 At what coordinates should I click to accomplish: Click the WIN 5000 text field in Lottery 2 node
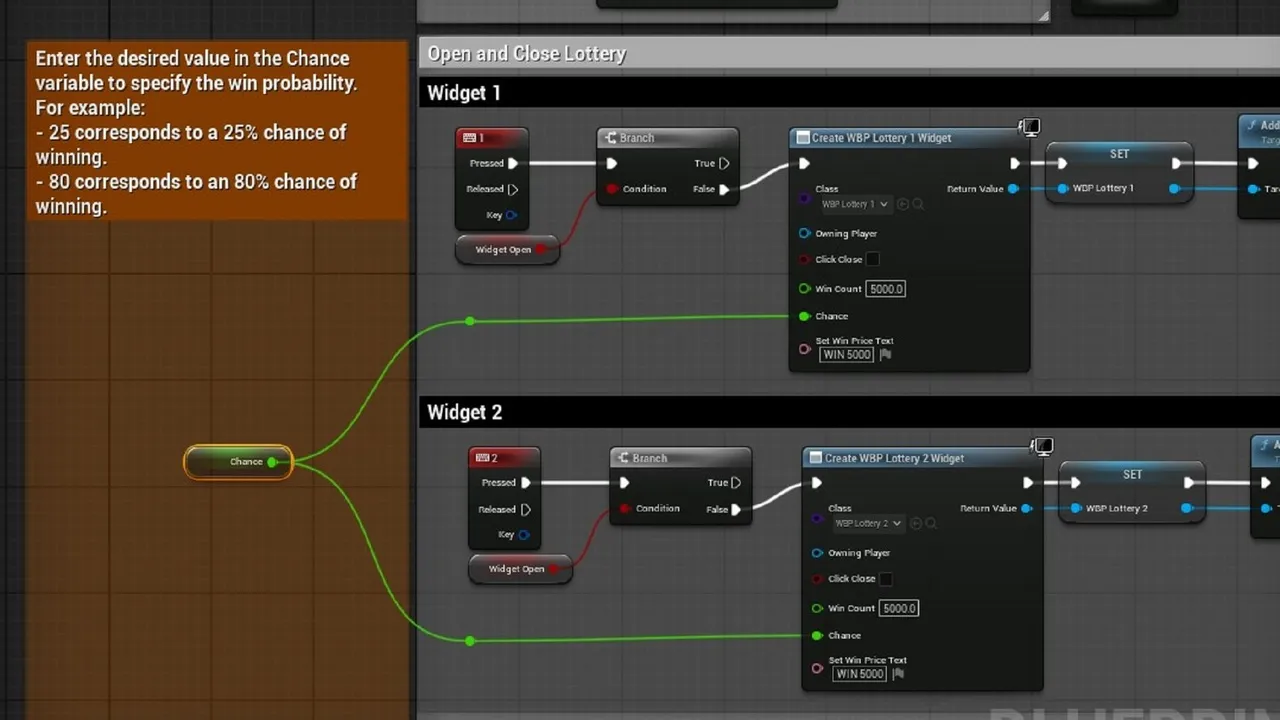(860, 674)
